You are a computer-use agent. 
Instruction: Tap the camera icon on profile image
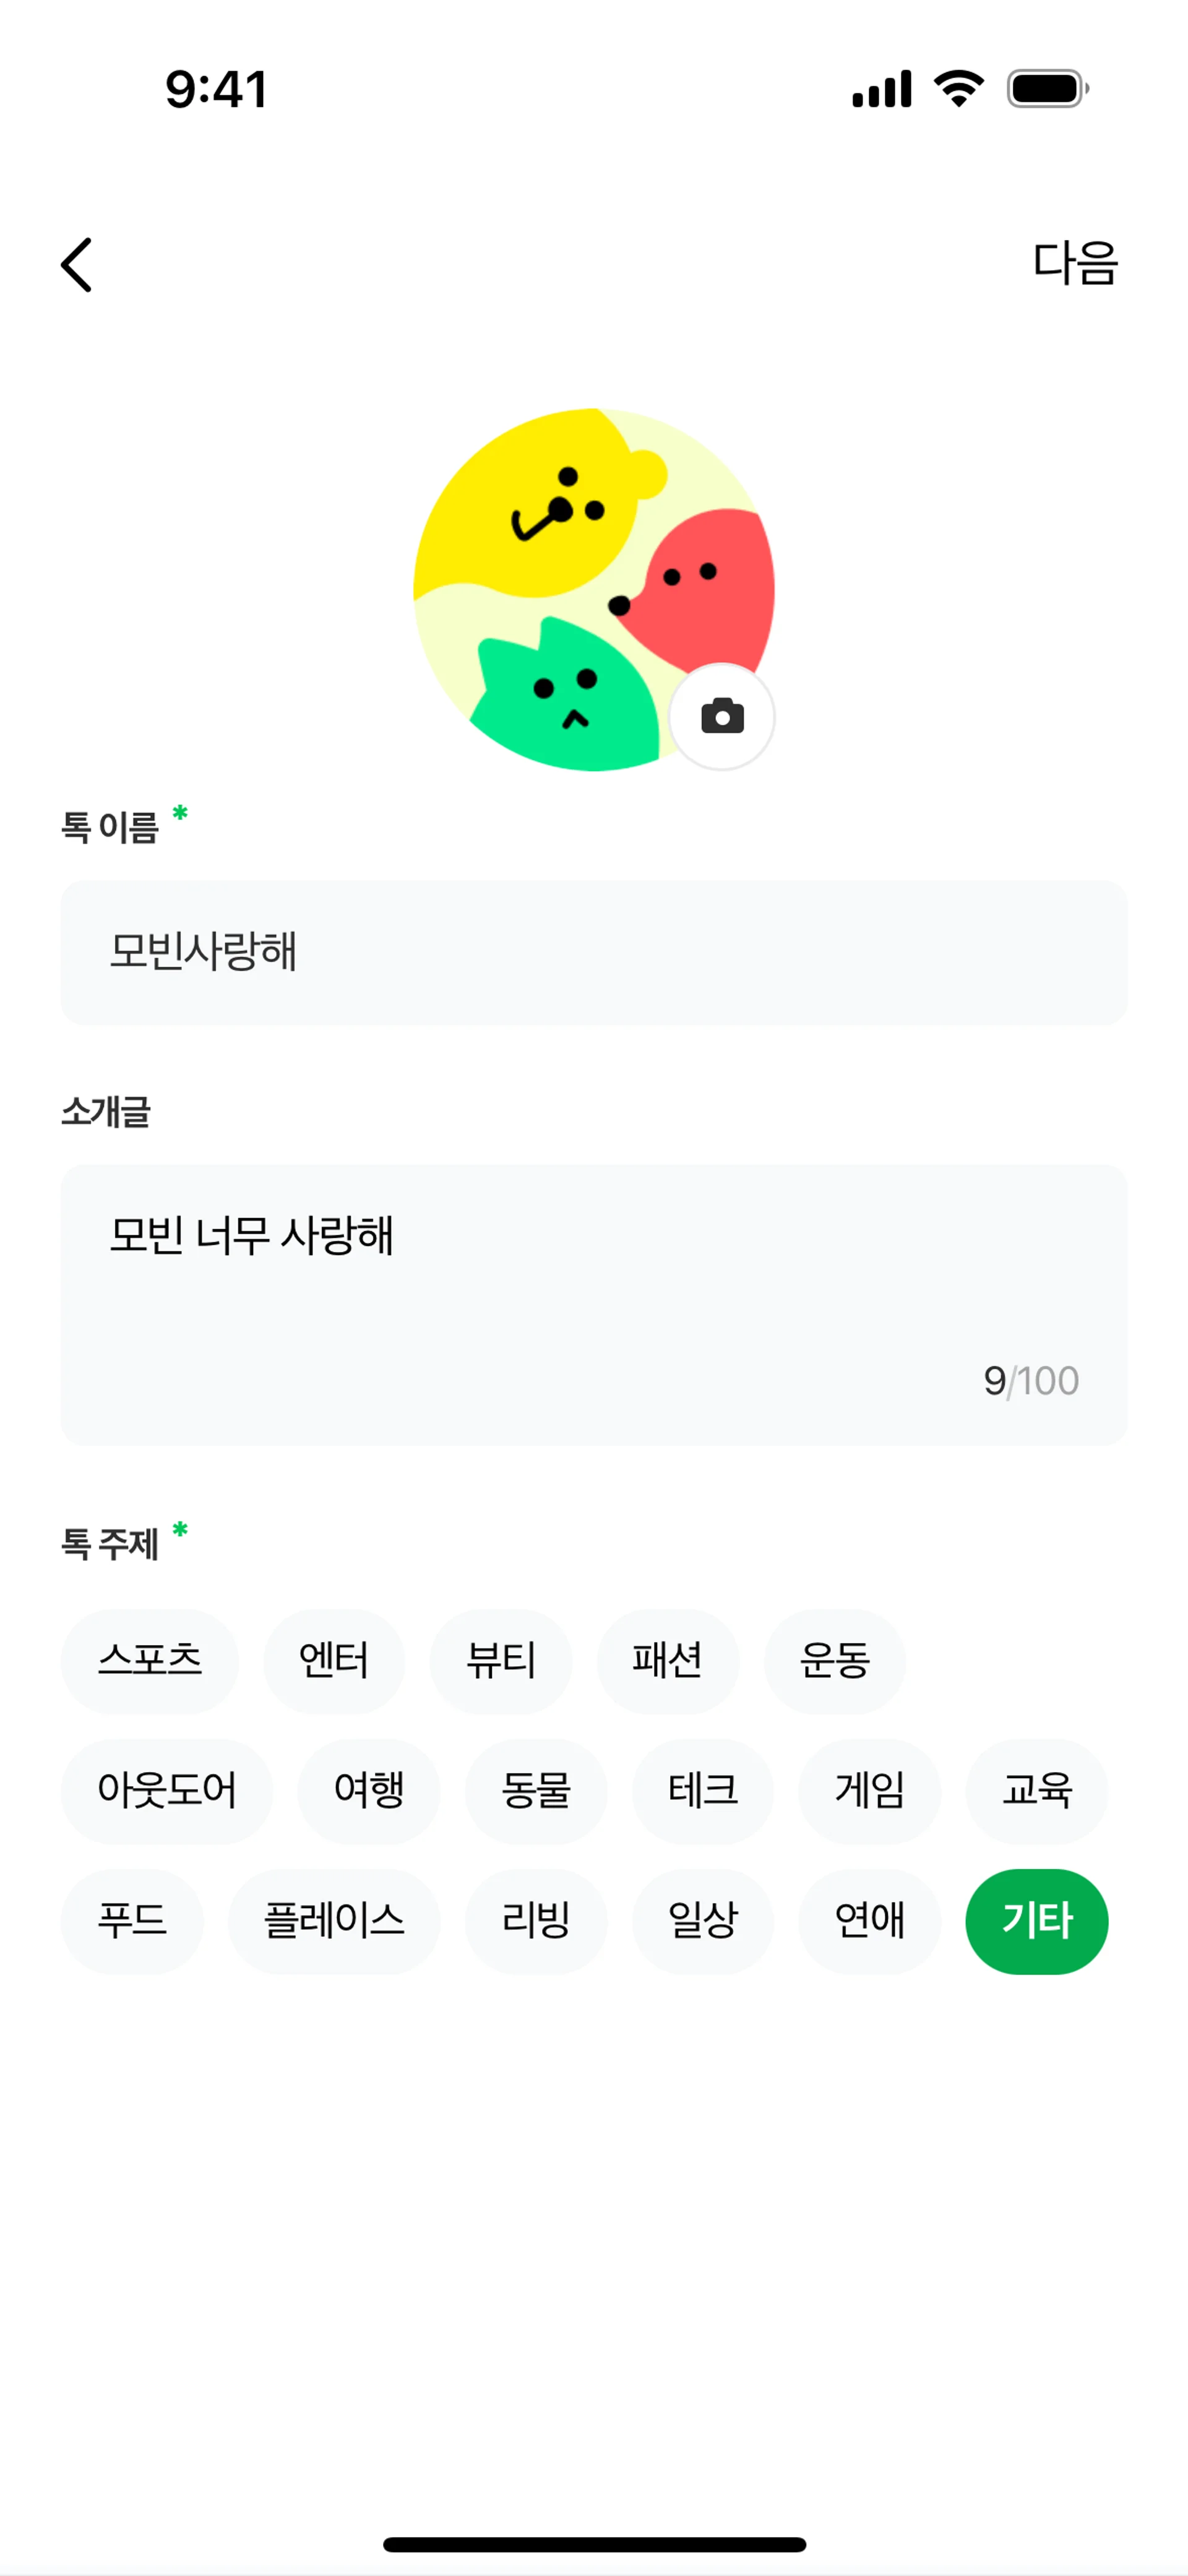point(721,717)
